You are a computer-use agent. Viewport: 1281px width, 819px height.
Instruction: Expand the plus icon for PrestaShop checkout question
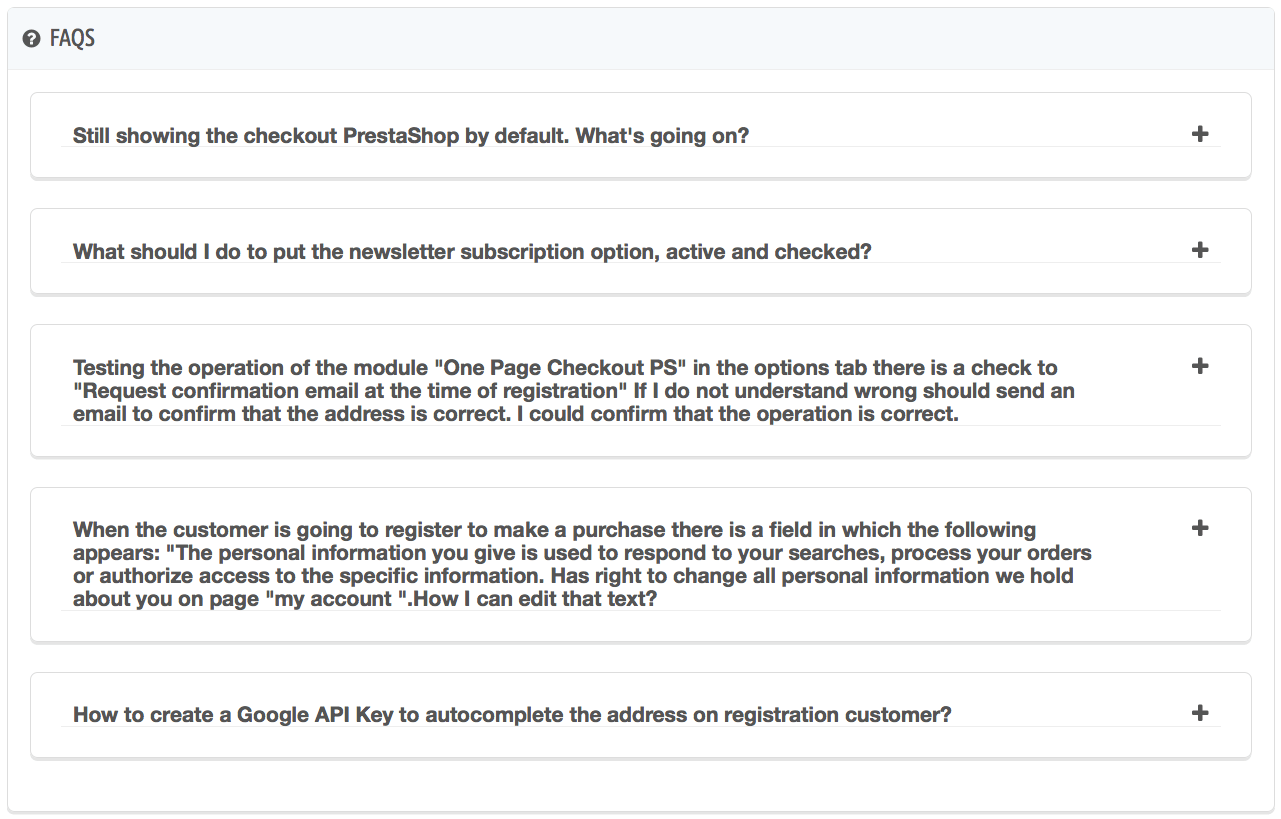click(1201, 134)
